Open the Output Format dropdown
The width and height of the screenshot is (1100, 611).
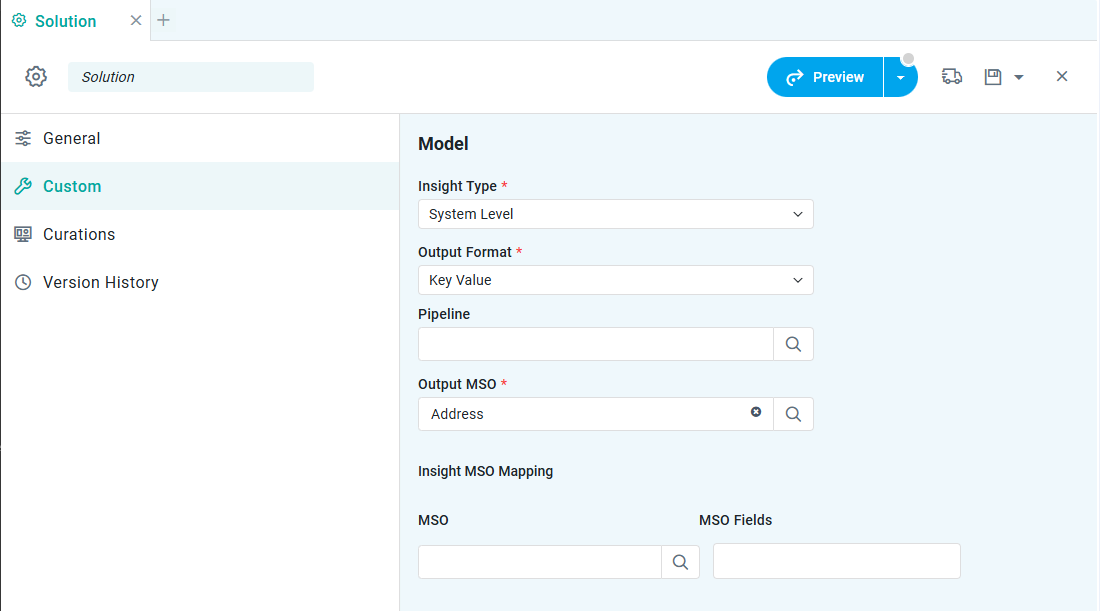tap(615, 280)
